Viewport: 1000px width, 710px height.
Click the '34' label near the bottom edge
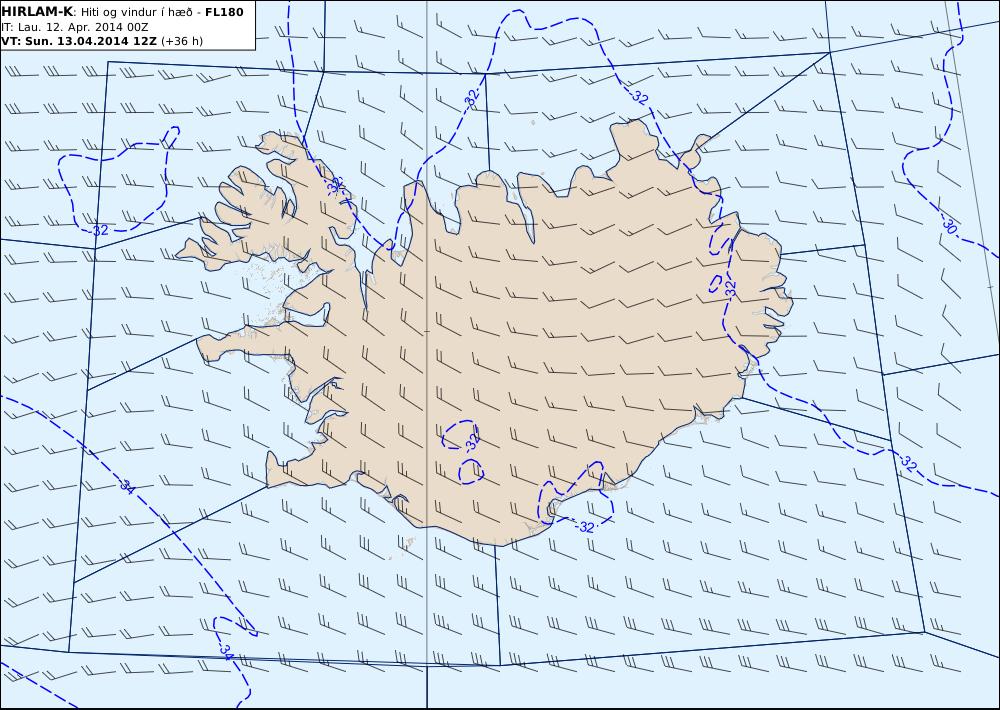pos(226,651)
